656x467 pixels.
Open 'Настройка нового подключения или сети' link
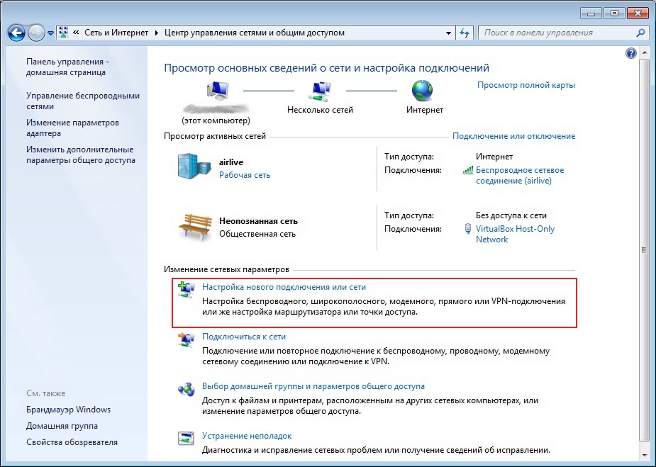(x=284, y=287)
